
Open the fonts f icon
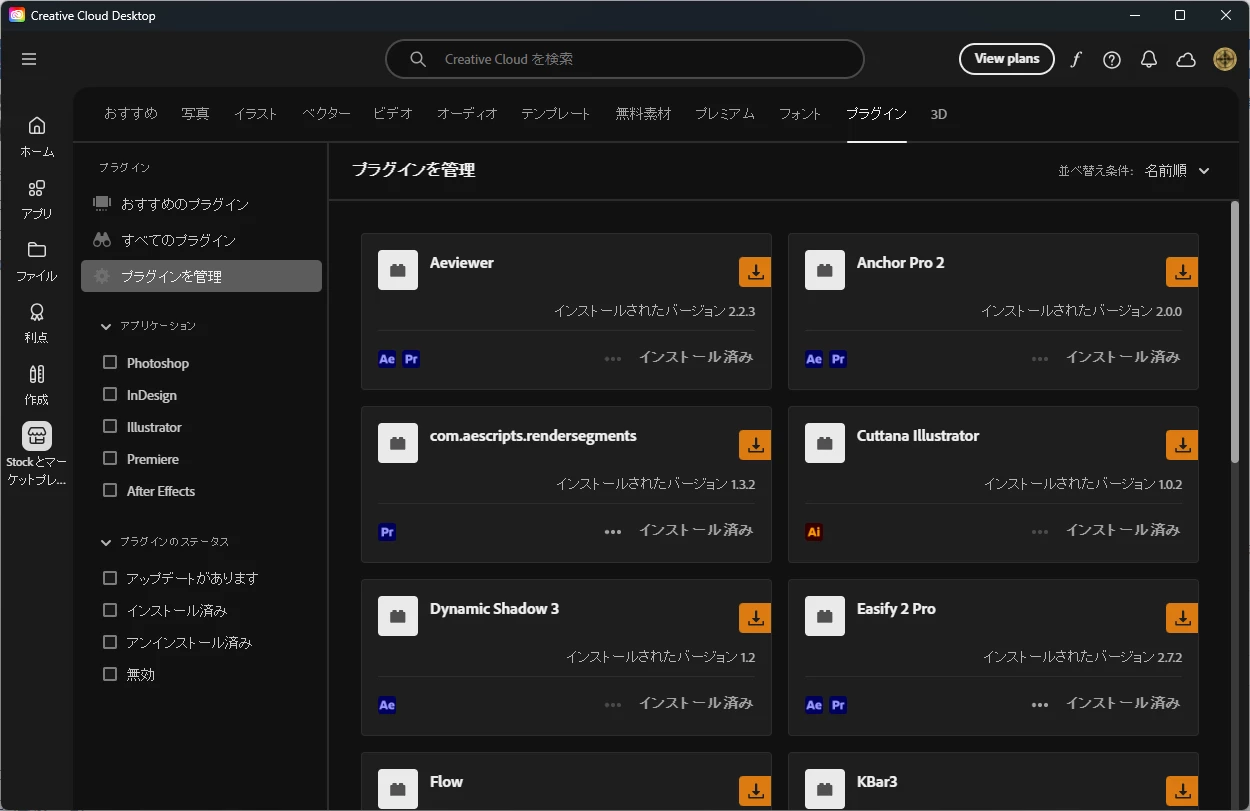pyautogui.click(x=1075, y=59)
